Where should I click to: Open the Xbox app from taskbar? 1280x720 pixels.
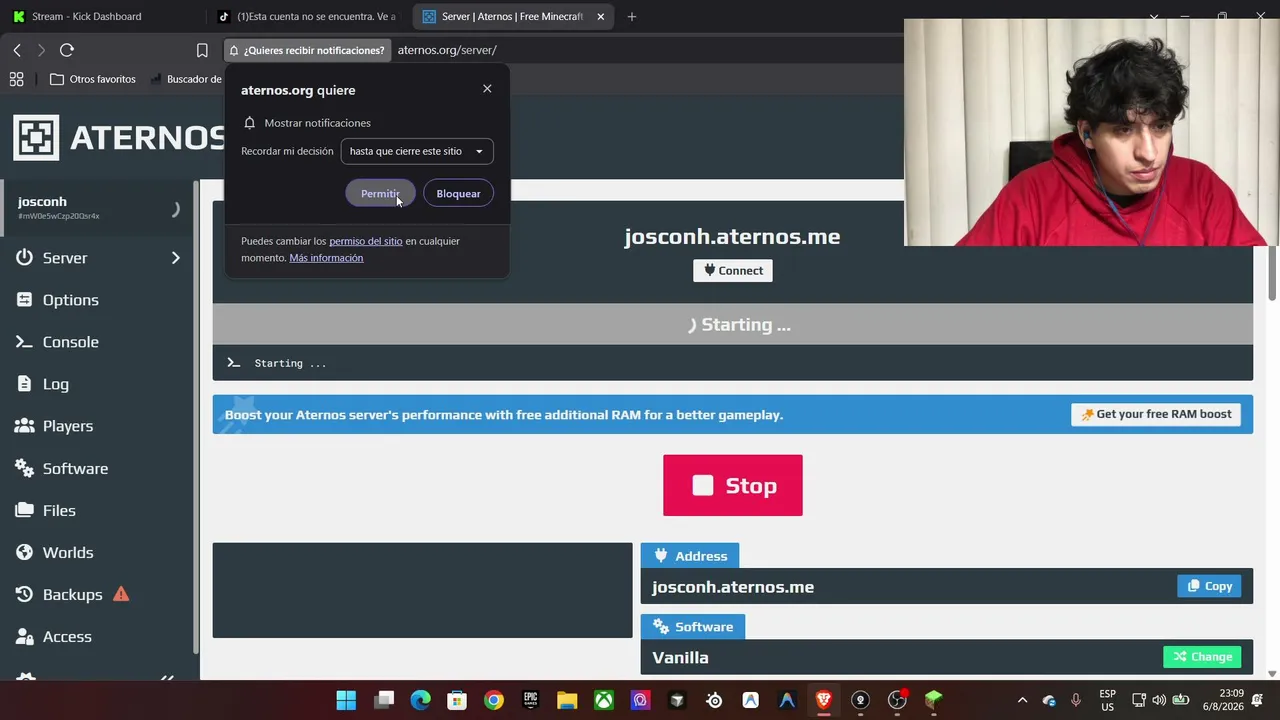[604, 700]
